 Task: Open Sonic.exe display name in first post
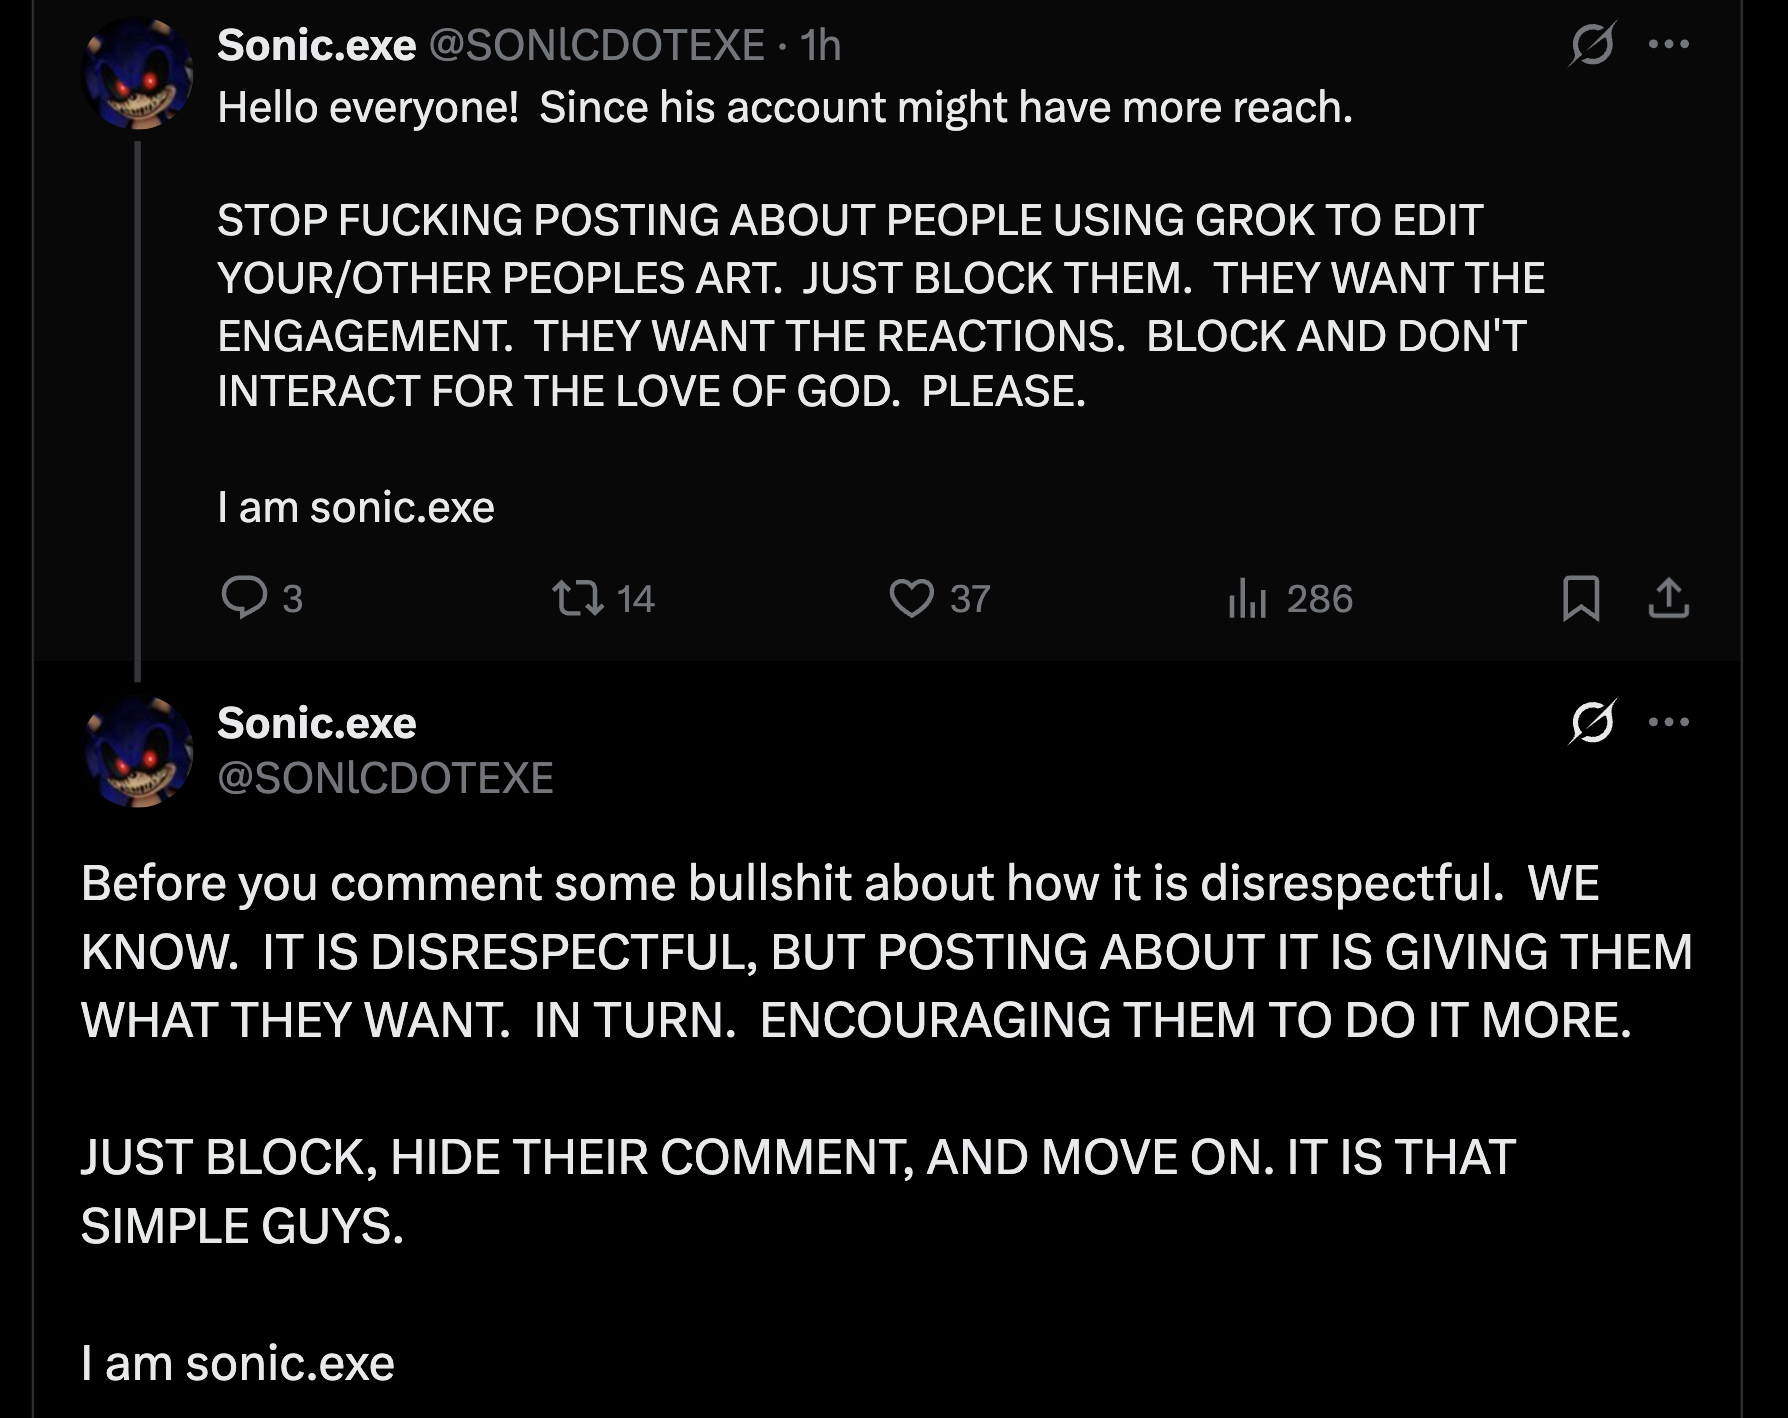(x=316, y=45)
